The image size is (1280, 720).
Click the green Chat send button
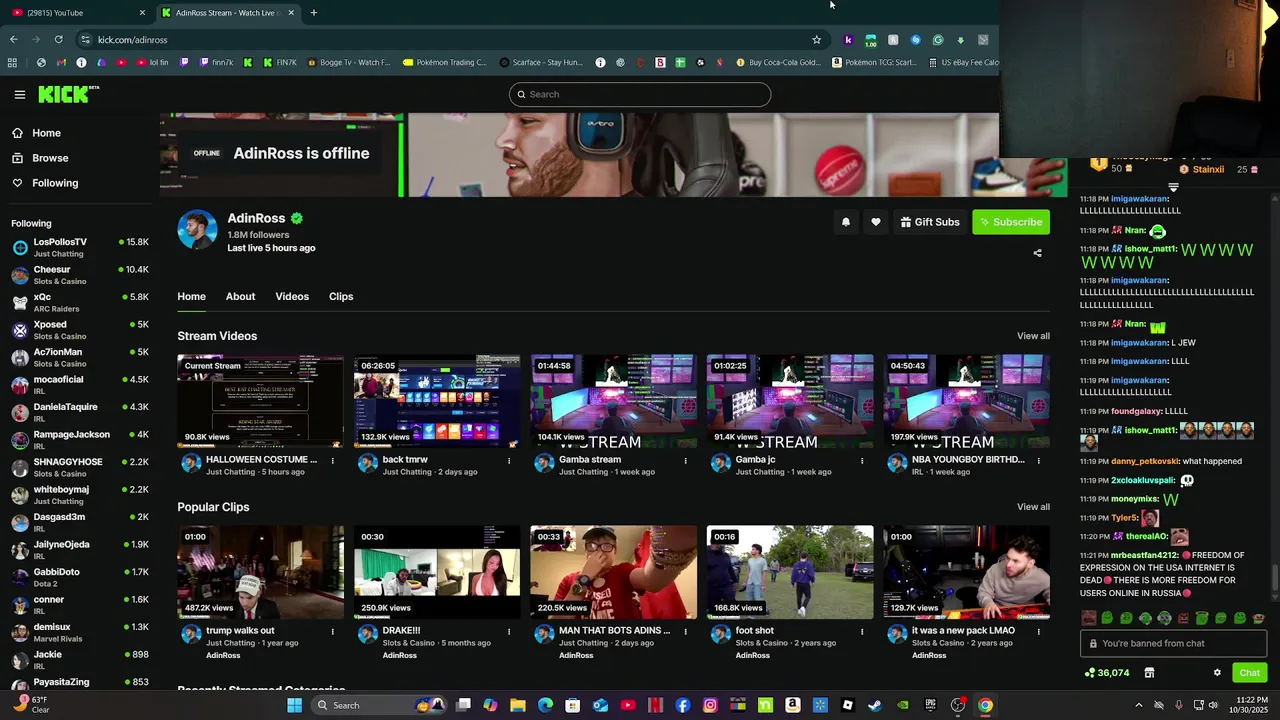tap(1249, 673)
